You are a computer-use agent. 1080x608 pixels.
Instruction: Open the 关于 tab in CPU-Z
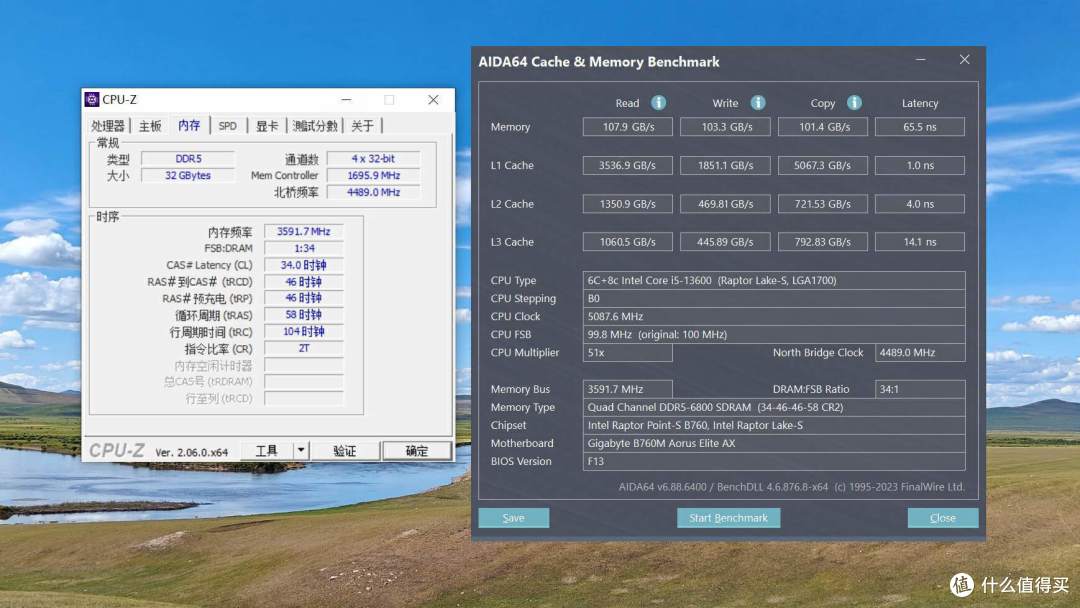tap(362, 126)
